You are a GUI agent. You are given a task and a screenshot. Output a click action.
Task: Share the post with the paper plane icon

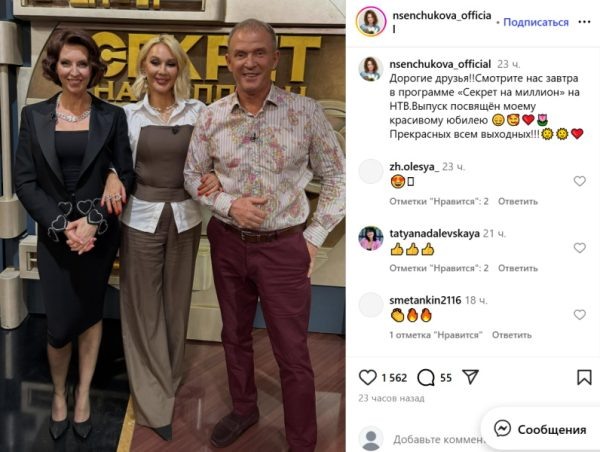[x=470, y=377]
